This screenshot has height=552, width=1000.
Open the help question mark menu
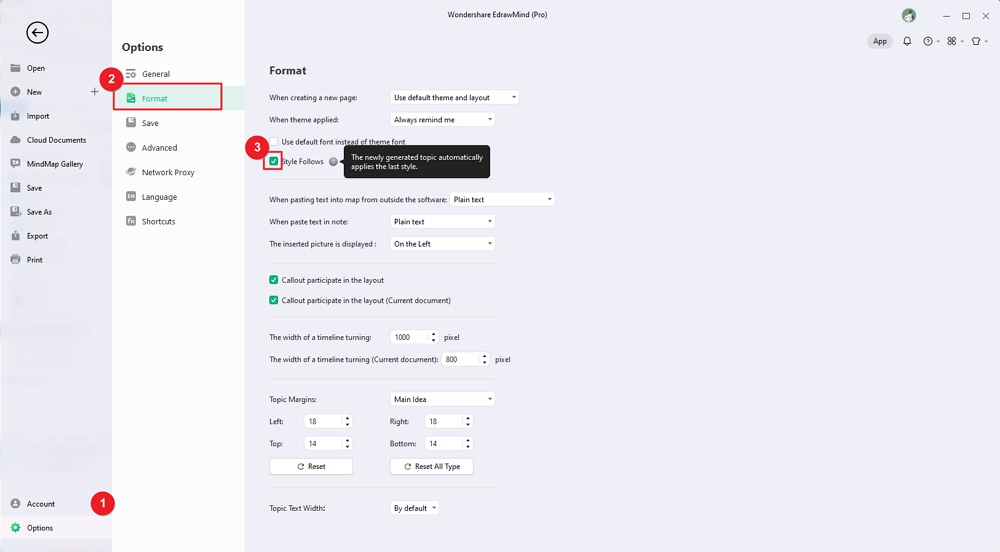coord(928,41)
